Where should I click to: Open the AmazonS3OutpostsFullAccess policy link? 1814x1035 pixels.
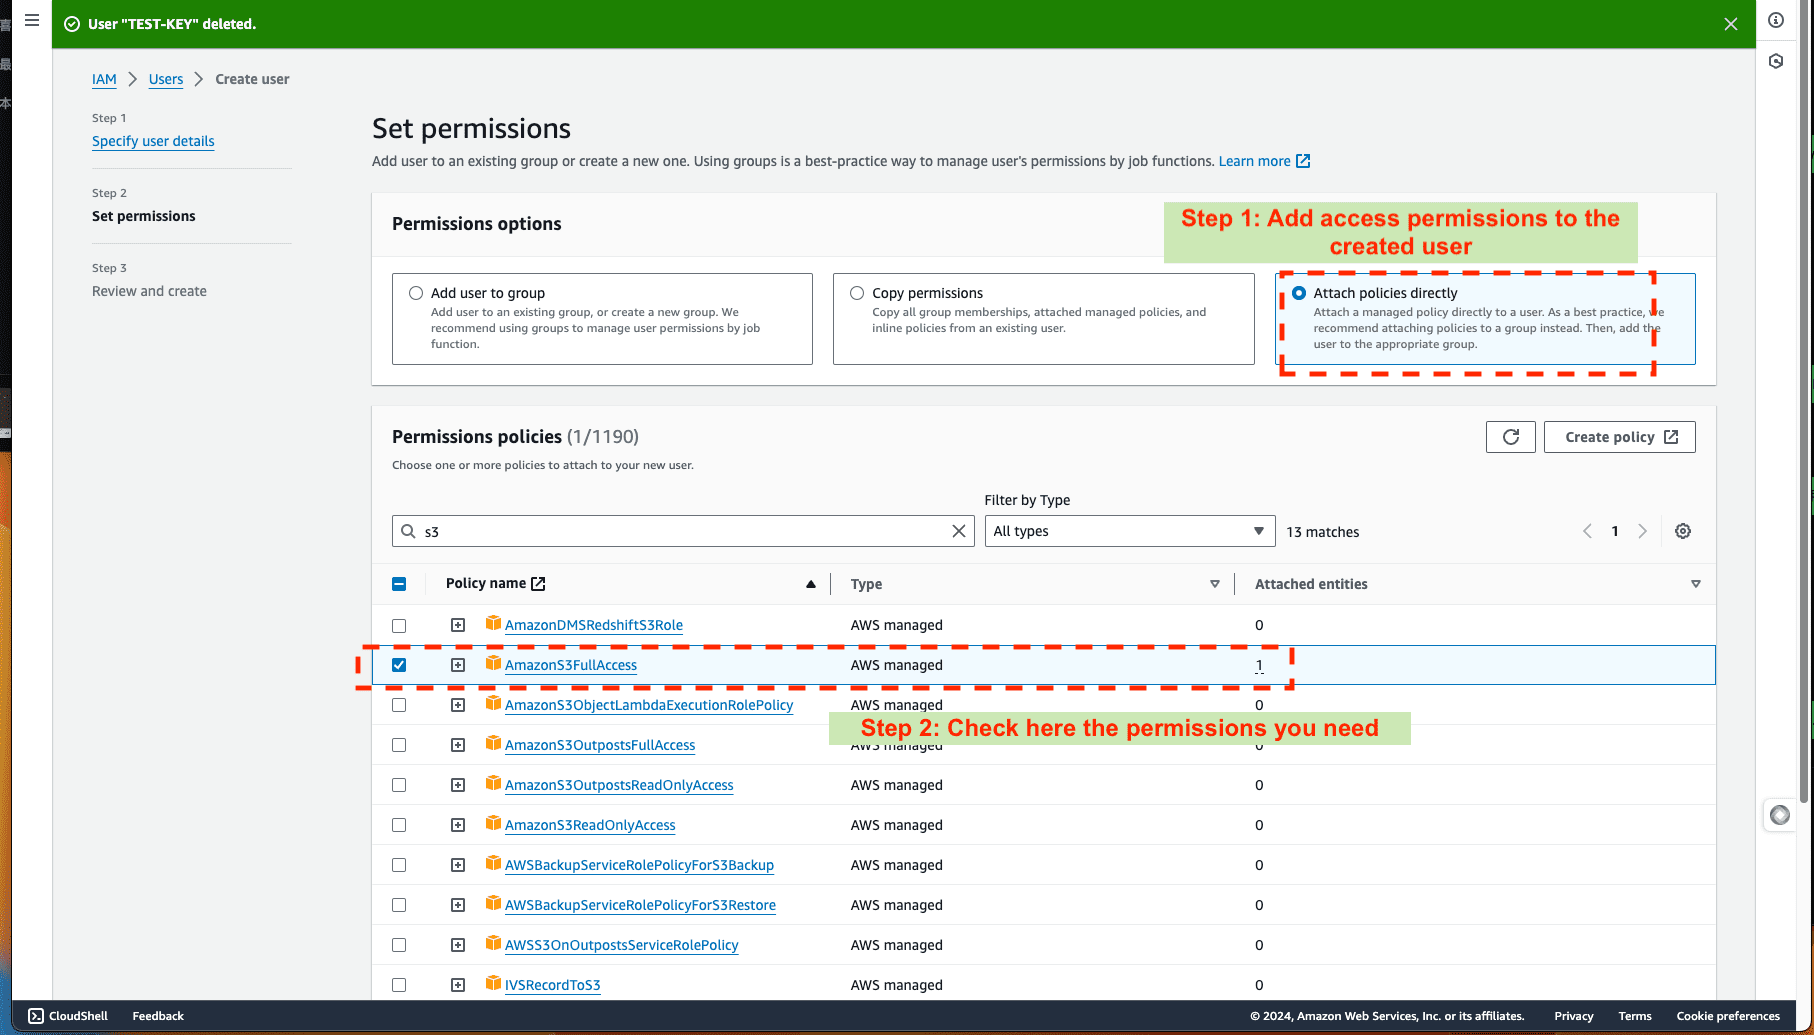(600, 745)
